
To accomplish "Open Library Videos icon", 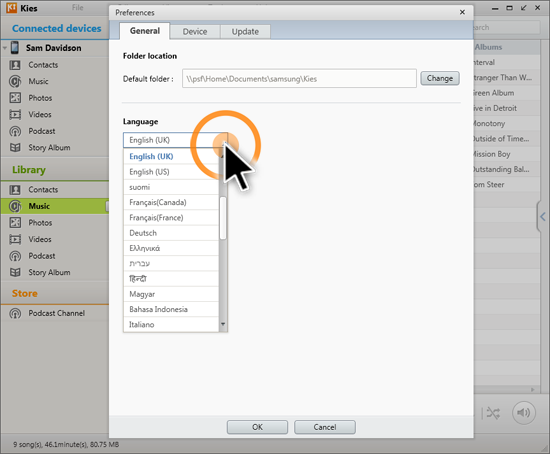I will point(15,239).
